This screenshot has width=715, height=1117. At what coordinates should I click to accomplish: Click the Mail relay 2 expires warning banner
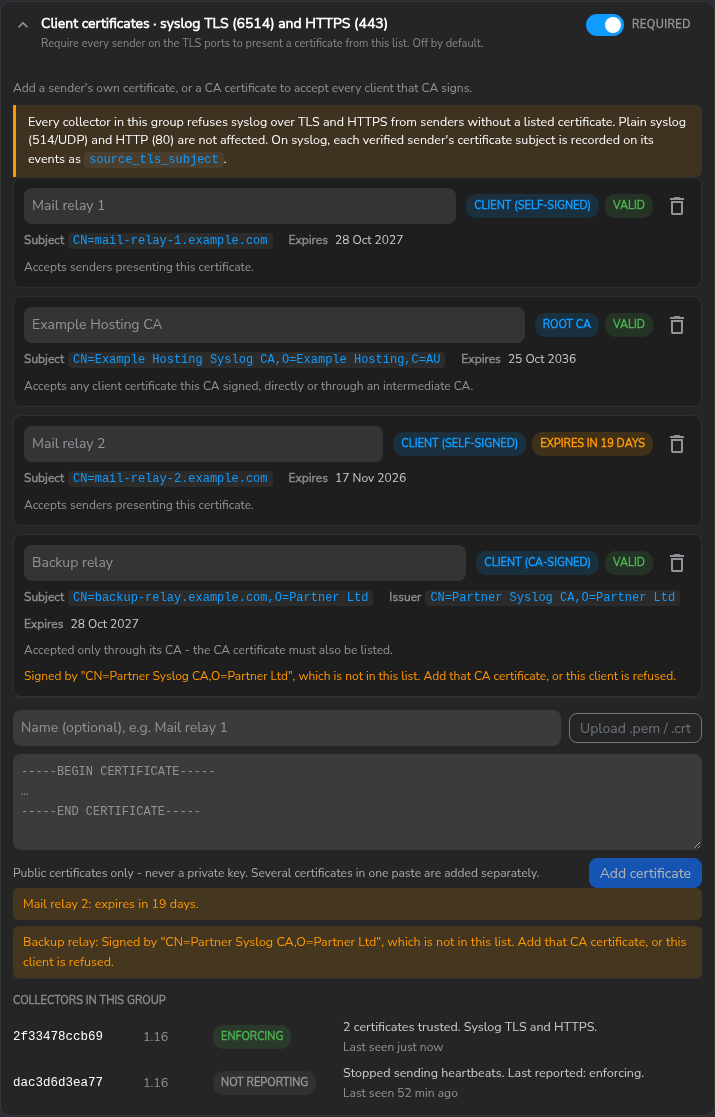[x=358, y=904]
